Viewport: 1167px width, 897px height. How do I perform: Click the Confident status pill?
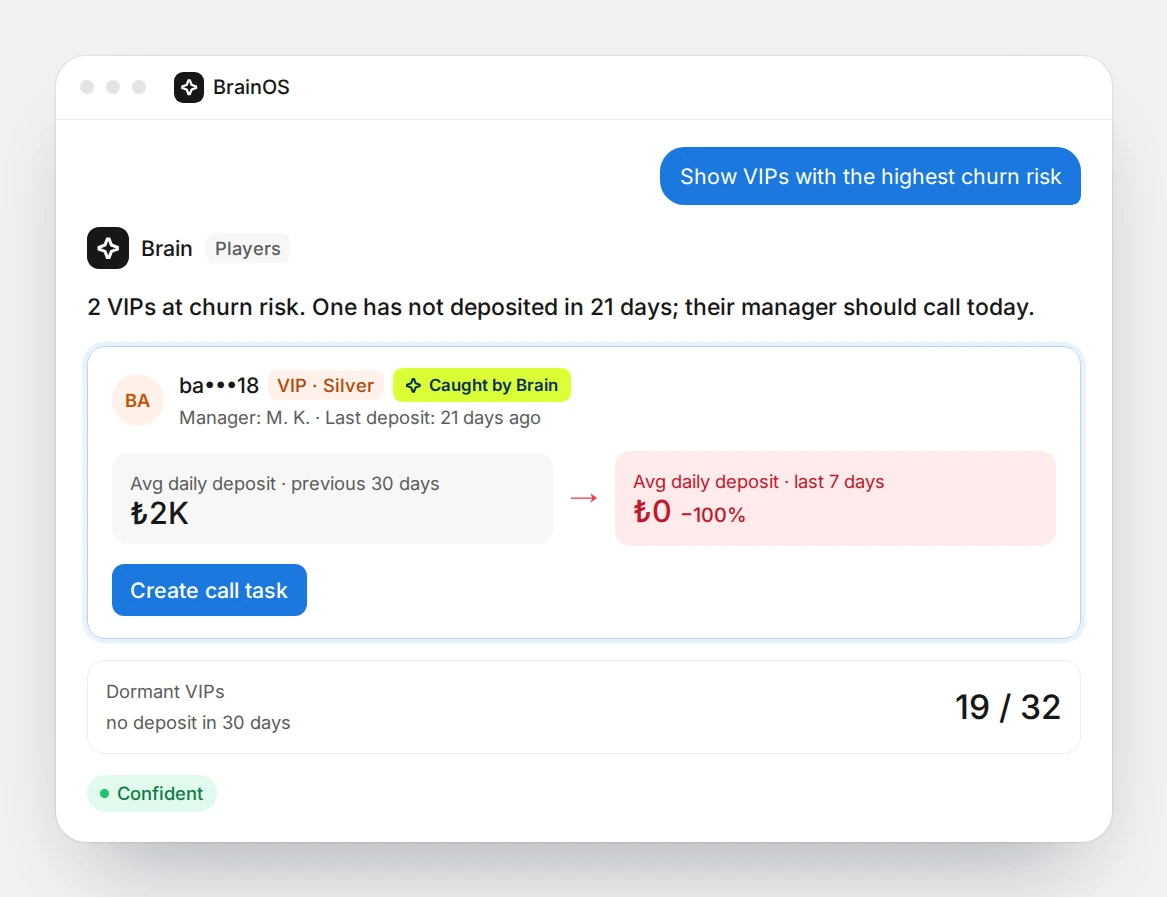[152, 794]
